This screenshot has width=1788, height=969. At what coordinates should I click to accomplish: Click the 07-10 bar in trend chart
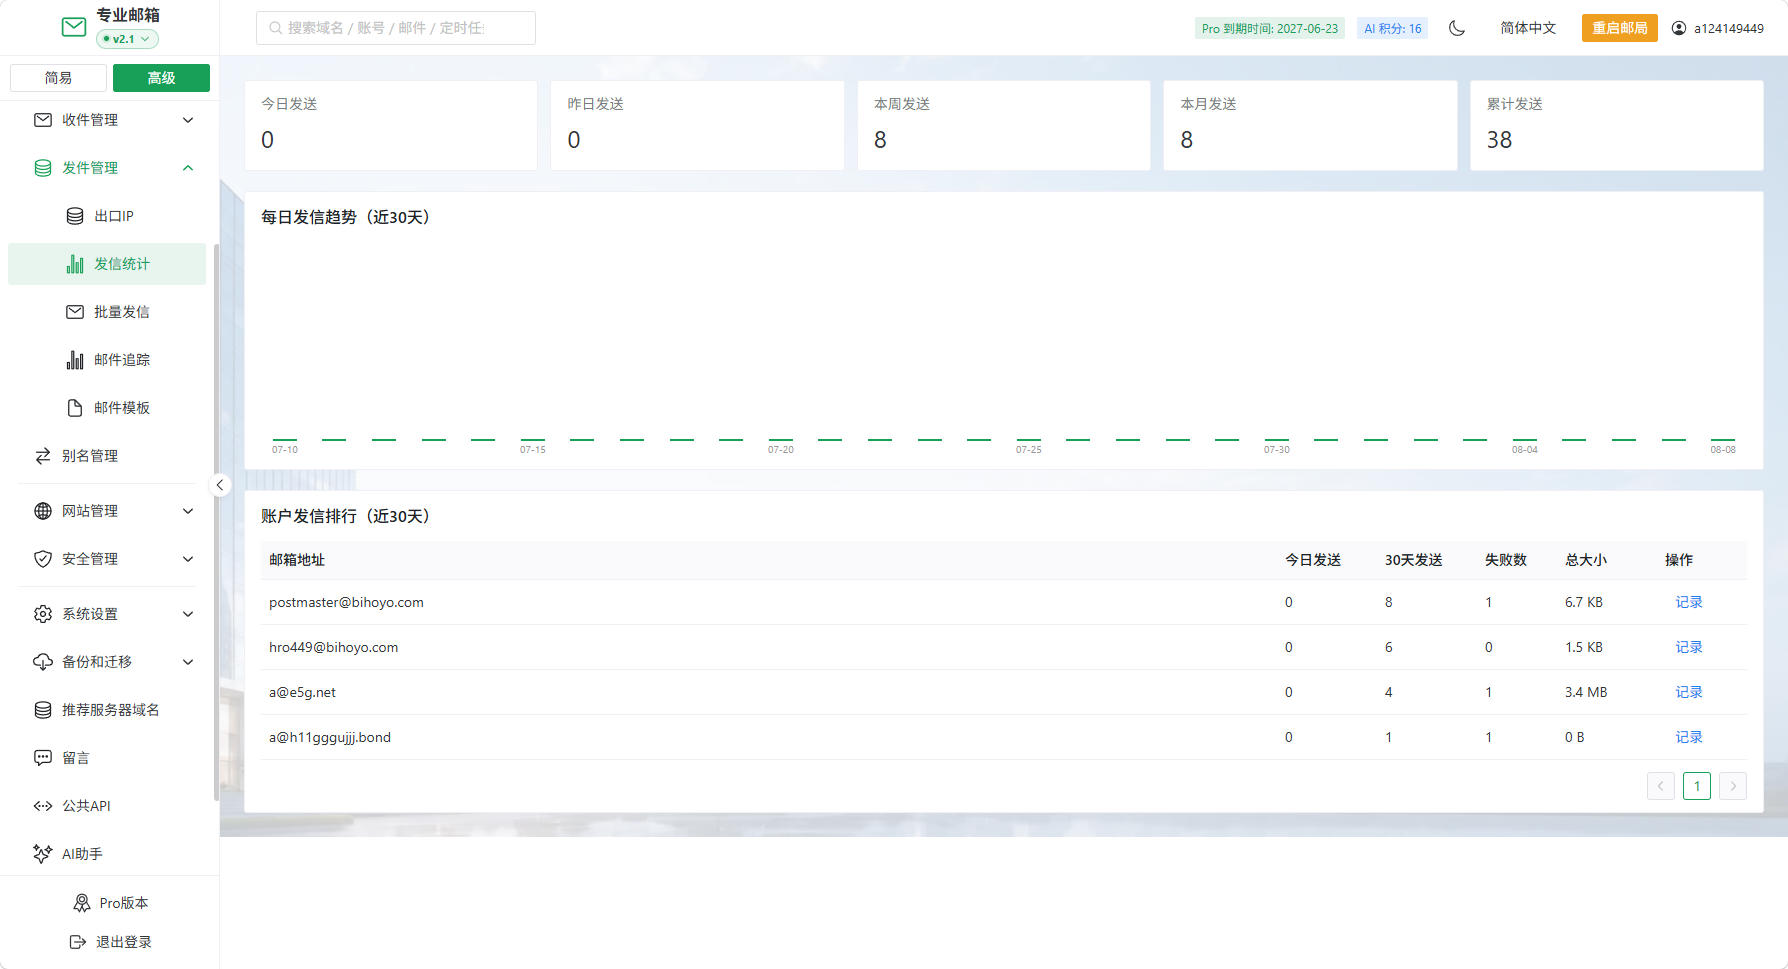click(x=285, y=439)
